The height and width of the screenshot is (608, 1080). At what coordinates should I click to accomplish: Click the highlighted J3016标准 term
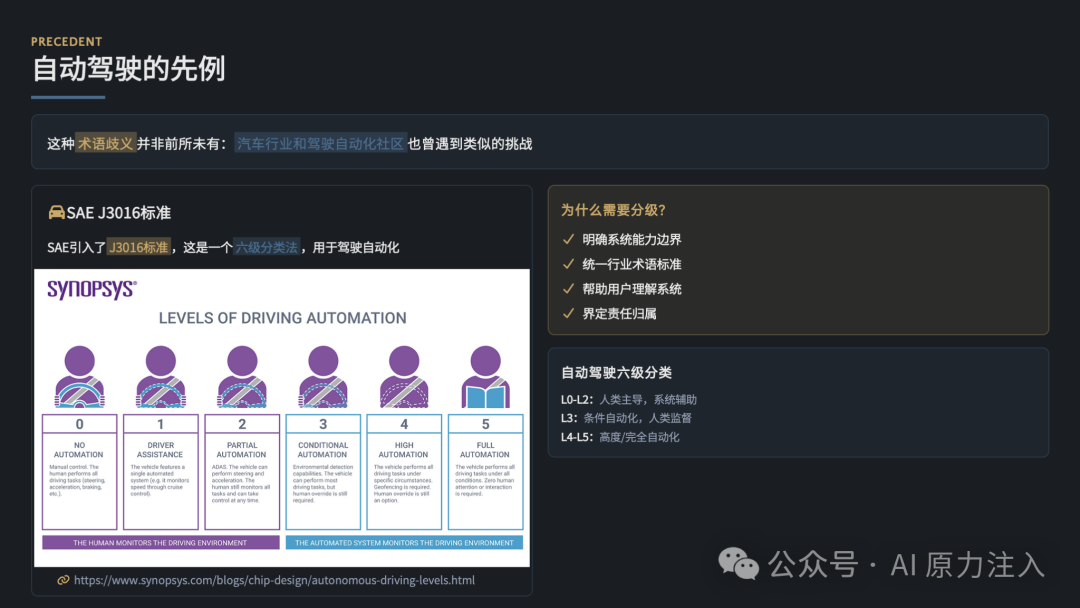coord(138,247)
